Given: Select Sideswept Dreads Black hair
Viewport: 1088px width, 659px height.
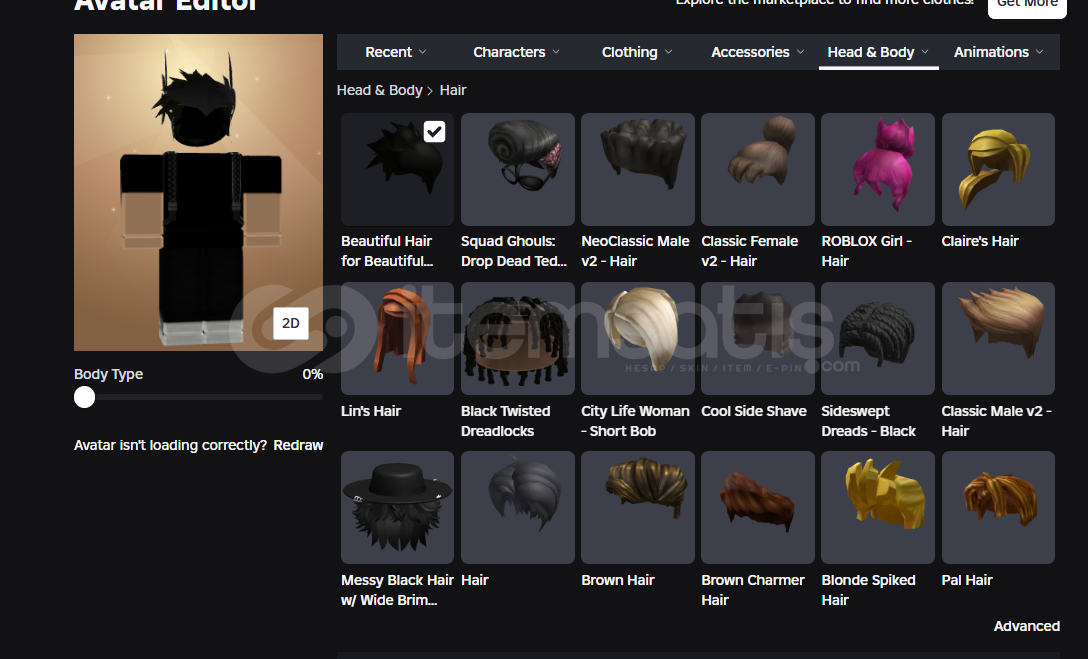Looking at the screenshot, I should (x=878, y=339).
